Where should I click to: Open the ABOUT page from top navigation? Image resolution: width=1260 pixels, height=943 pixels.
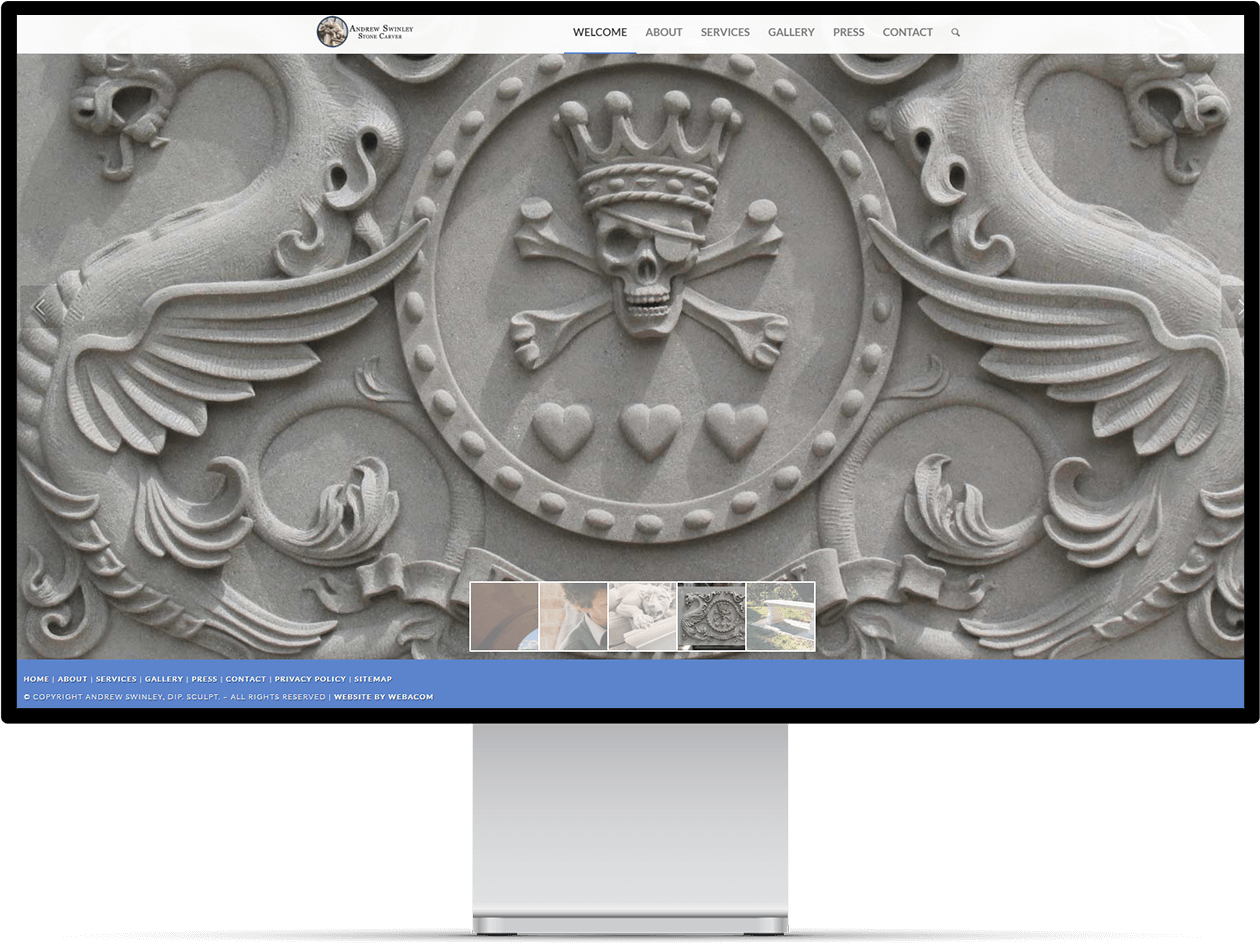(663, 32)
